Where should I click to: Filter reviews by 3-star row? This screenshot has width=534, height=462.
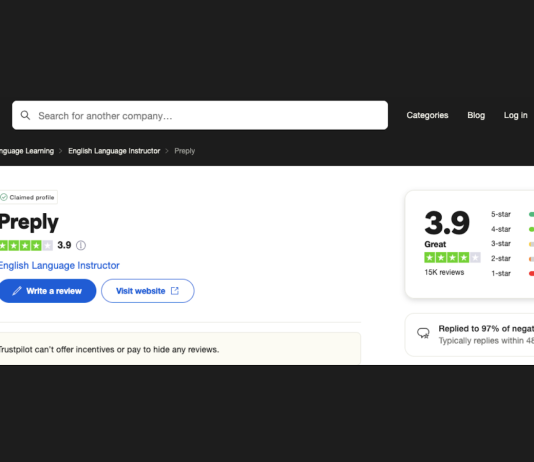click(512, 244)
